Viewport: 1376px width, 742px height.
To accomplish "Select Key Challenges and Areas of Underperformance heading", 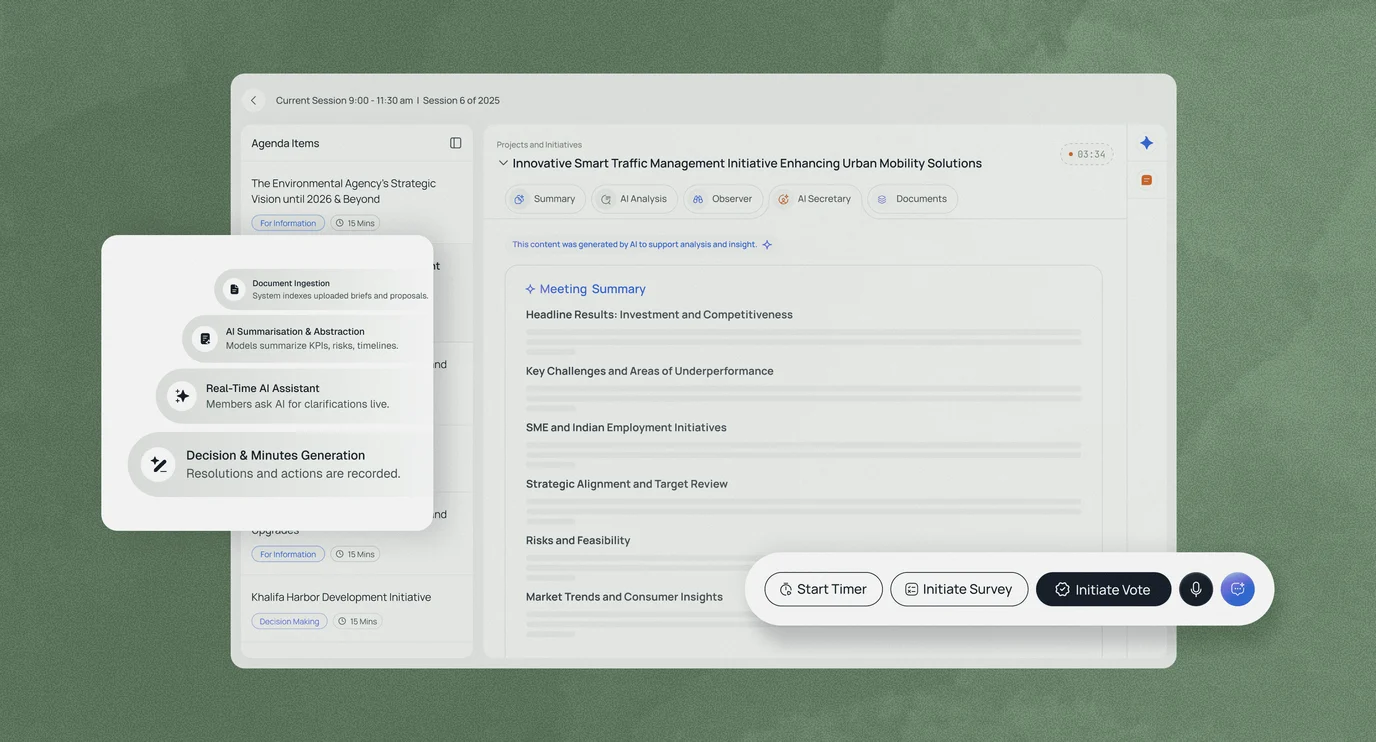I will coord(650,371).
